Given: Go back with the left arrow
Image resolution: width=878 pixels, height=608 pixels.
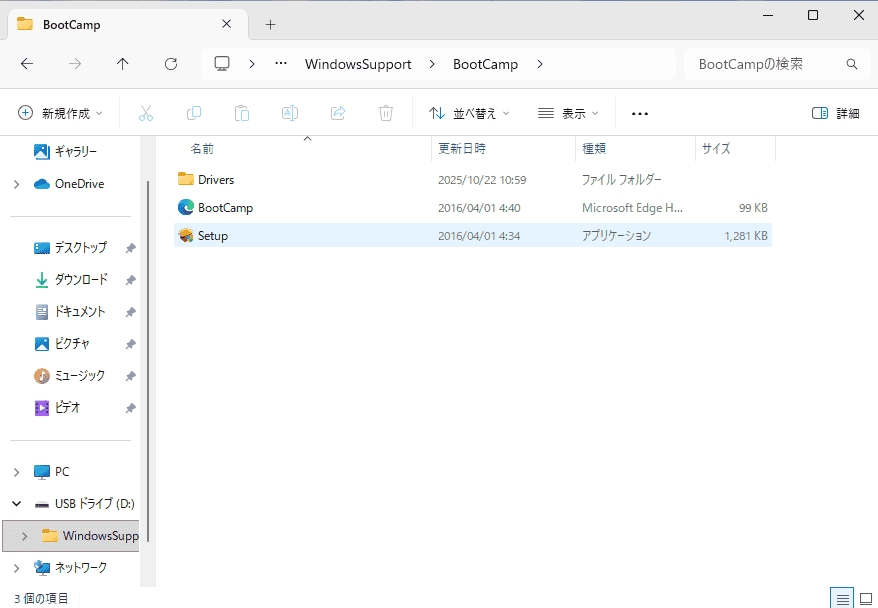Looking at the screenshot, I should (x=27, y=64).
